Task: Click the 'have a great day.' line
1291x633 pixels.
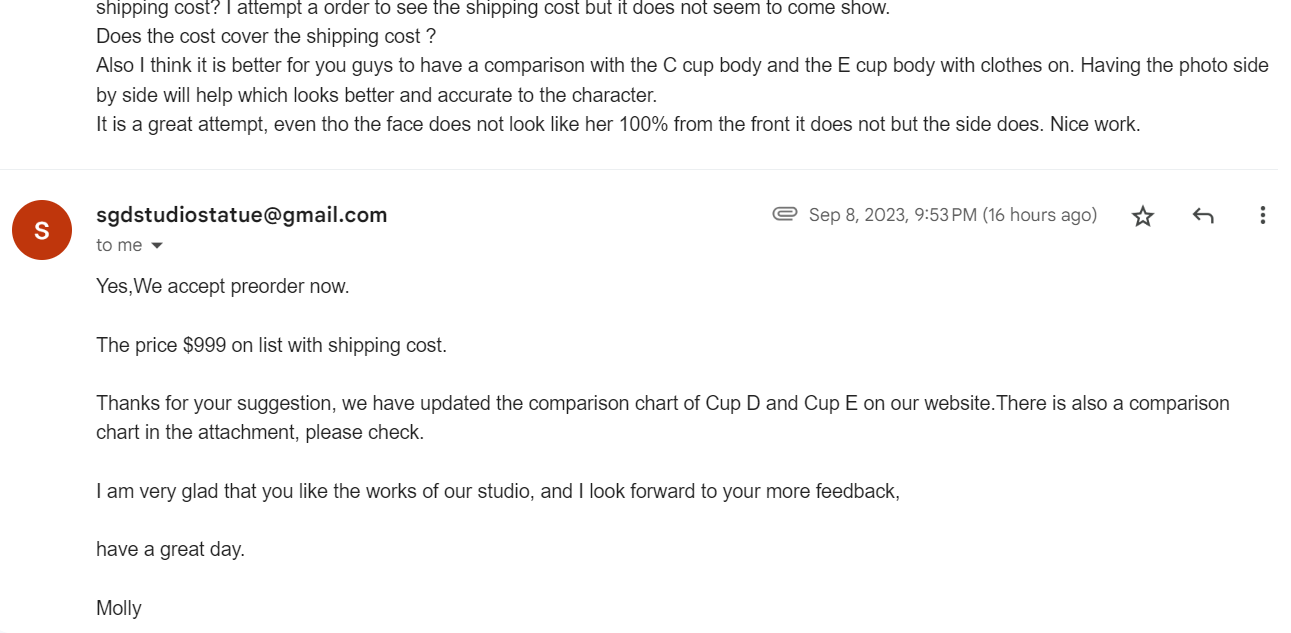Action: [170, 549]
